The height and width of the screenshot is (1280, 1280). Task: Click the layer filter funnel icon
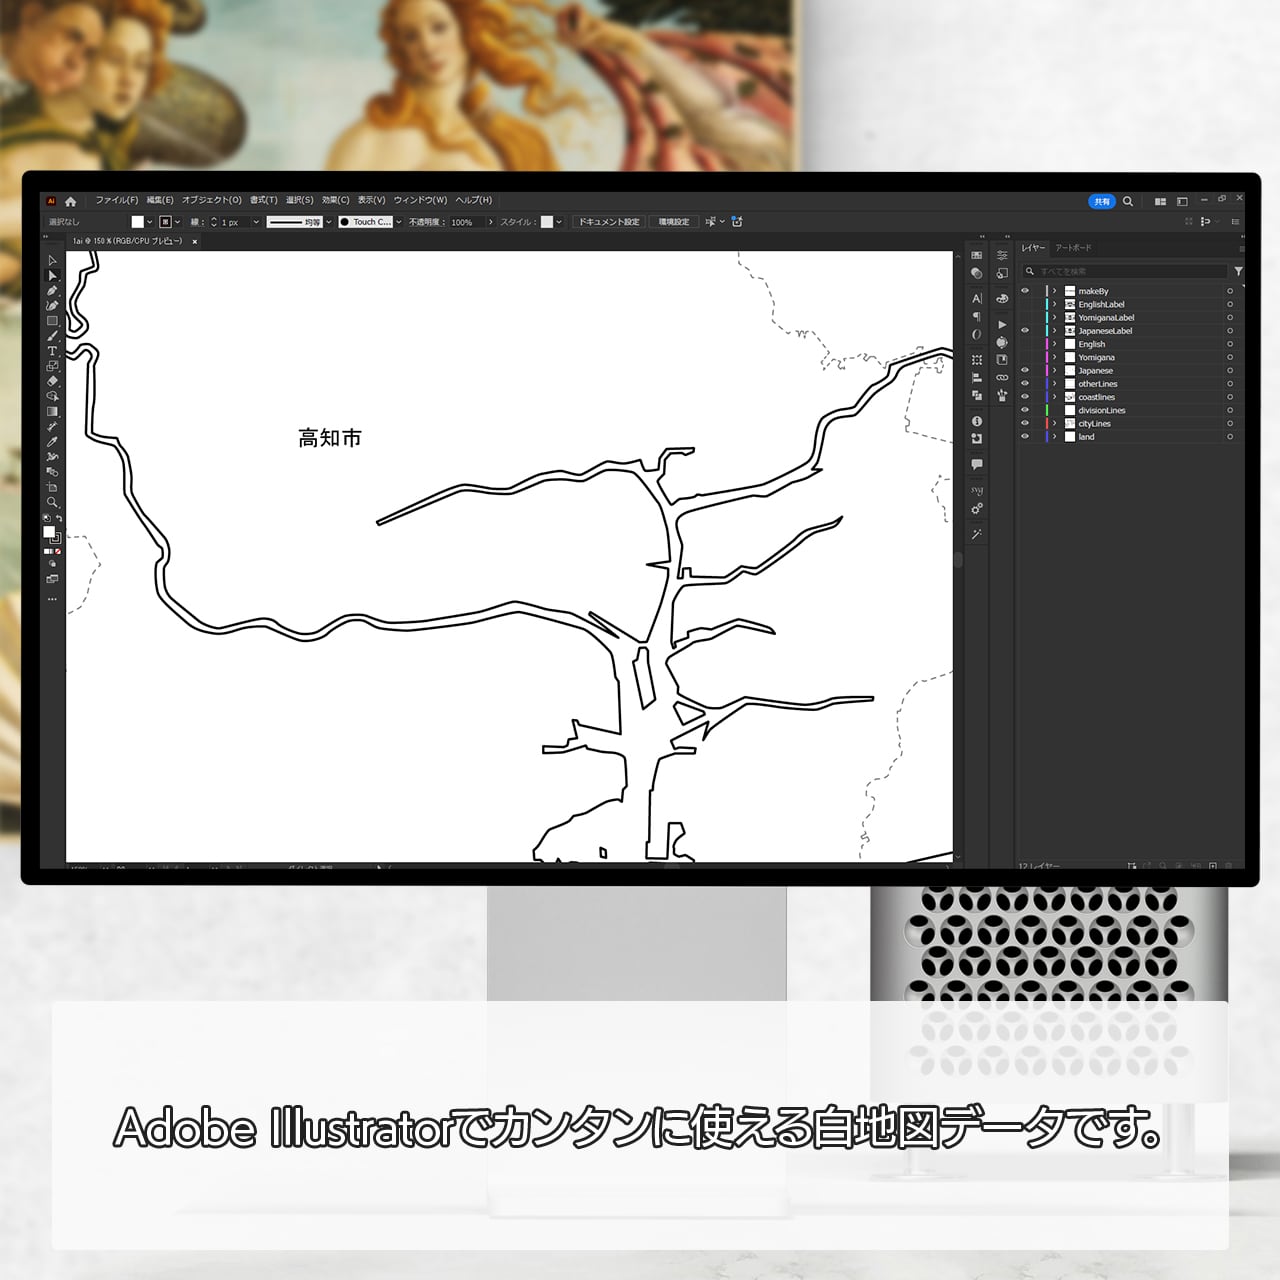point(1238,271)
